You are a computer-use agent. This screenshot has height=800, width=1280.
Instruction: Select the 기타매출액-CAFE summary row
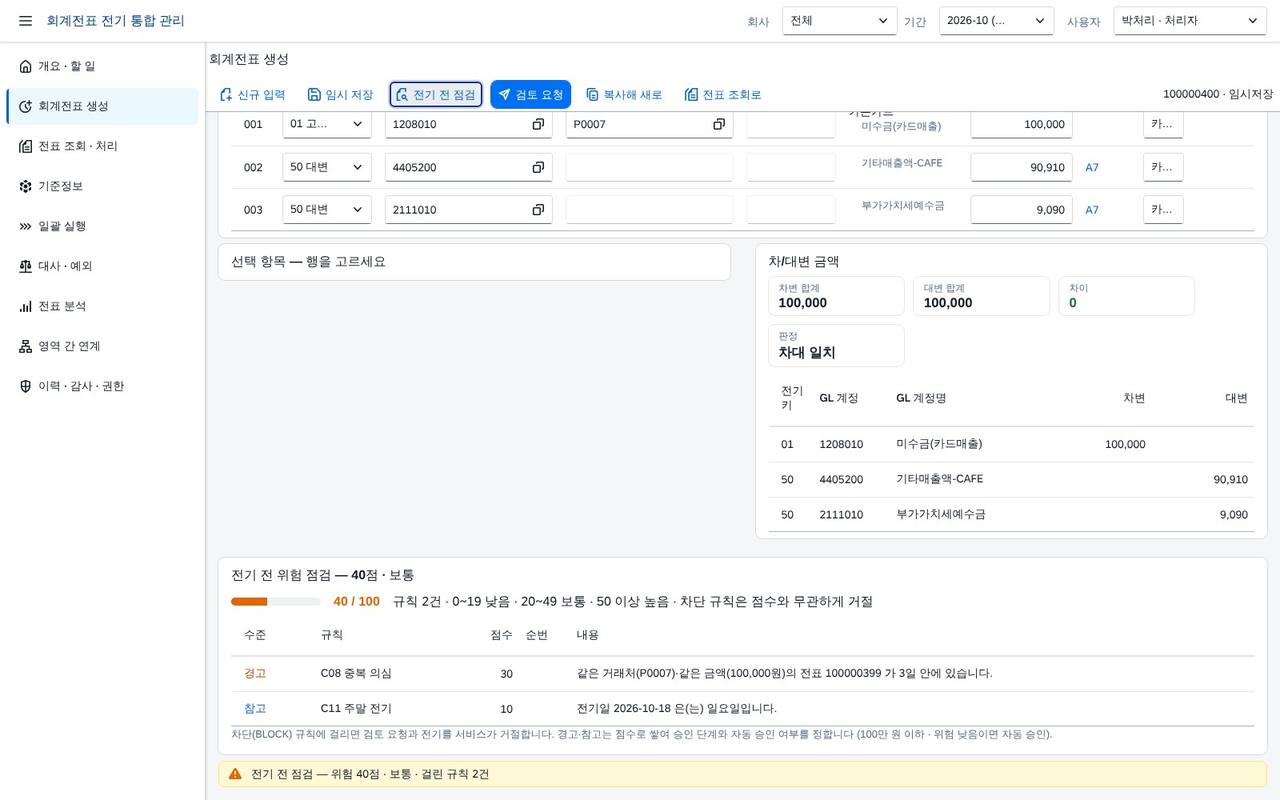pos(1011,480)
